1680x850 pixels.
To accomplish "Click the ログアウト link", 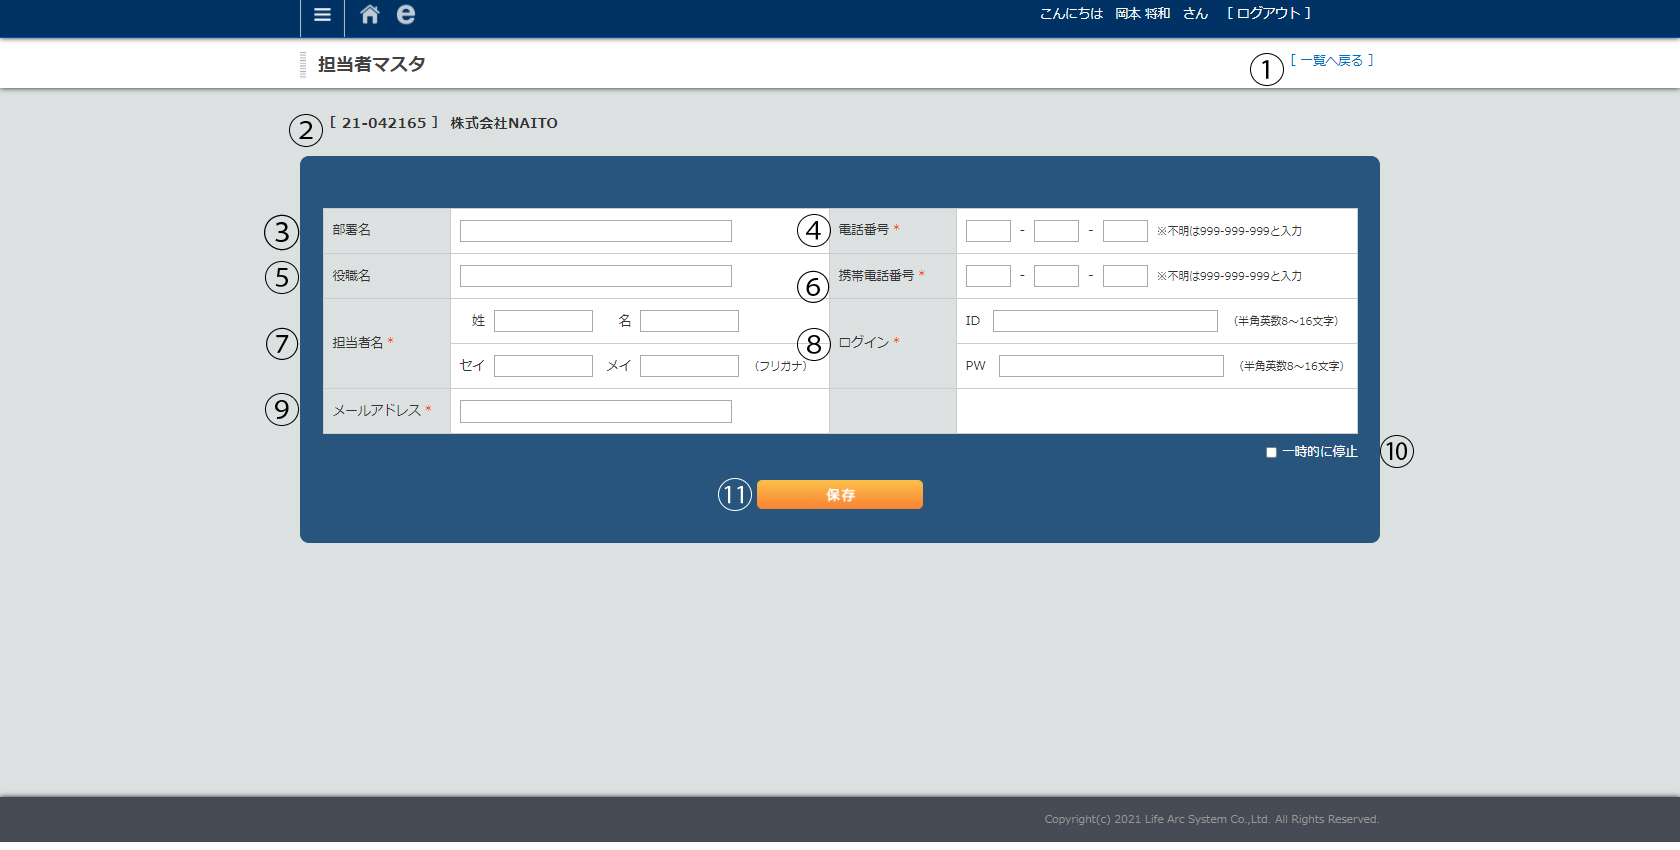I will pos(1268,14).
